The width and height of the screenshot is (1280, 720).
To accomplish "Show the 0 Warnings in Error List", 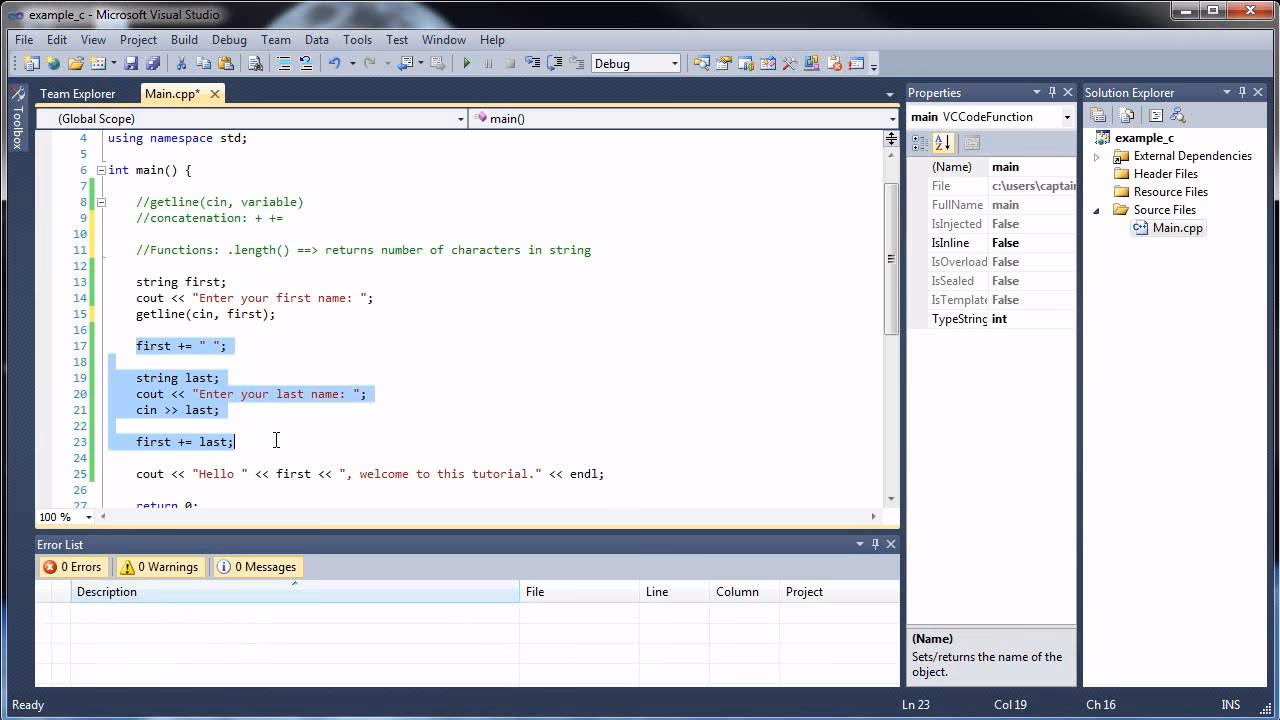I will point(159,566).
